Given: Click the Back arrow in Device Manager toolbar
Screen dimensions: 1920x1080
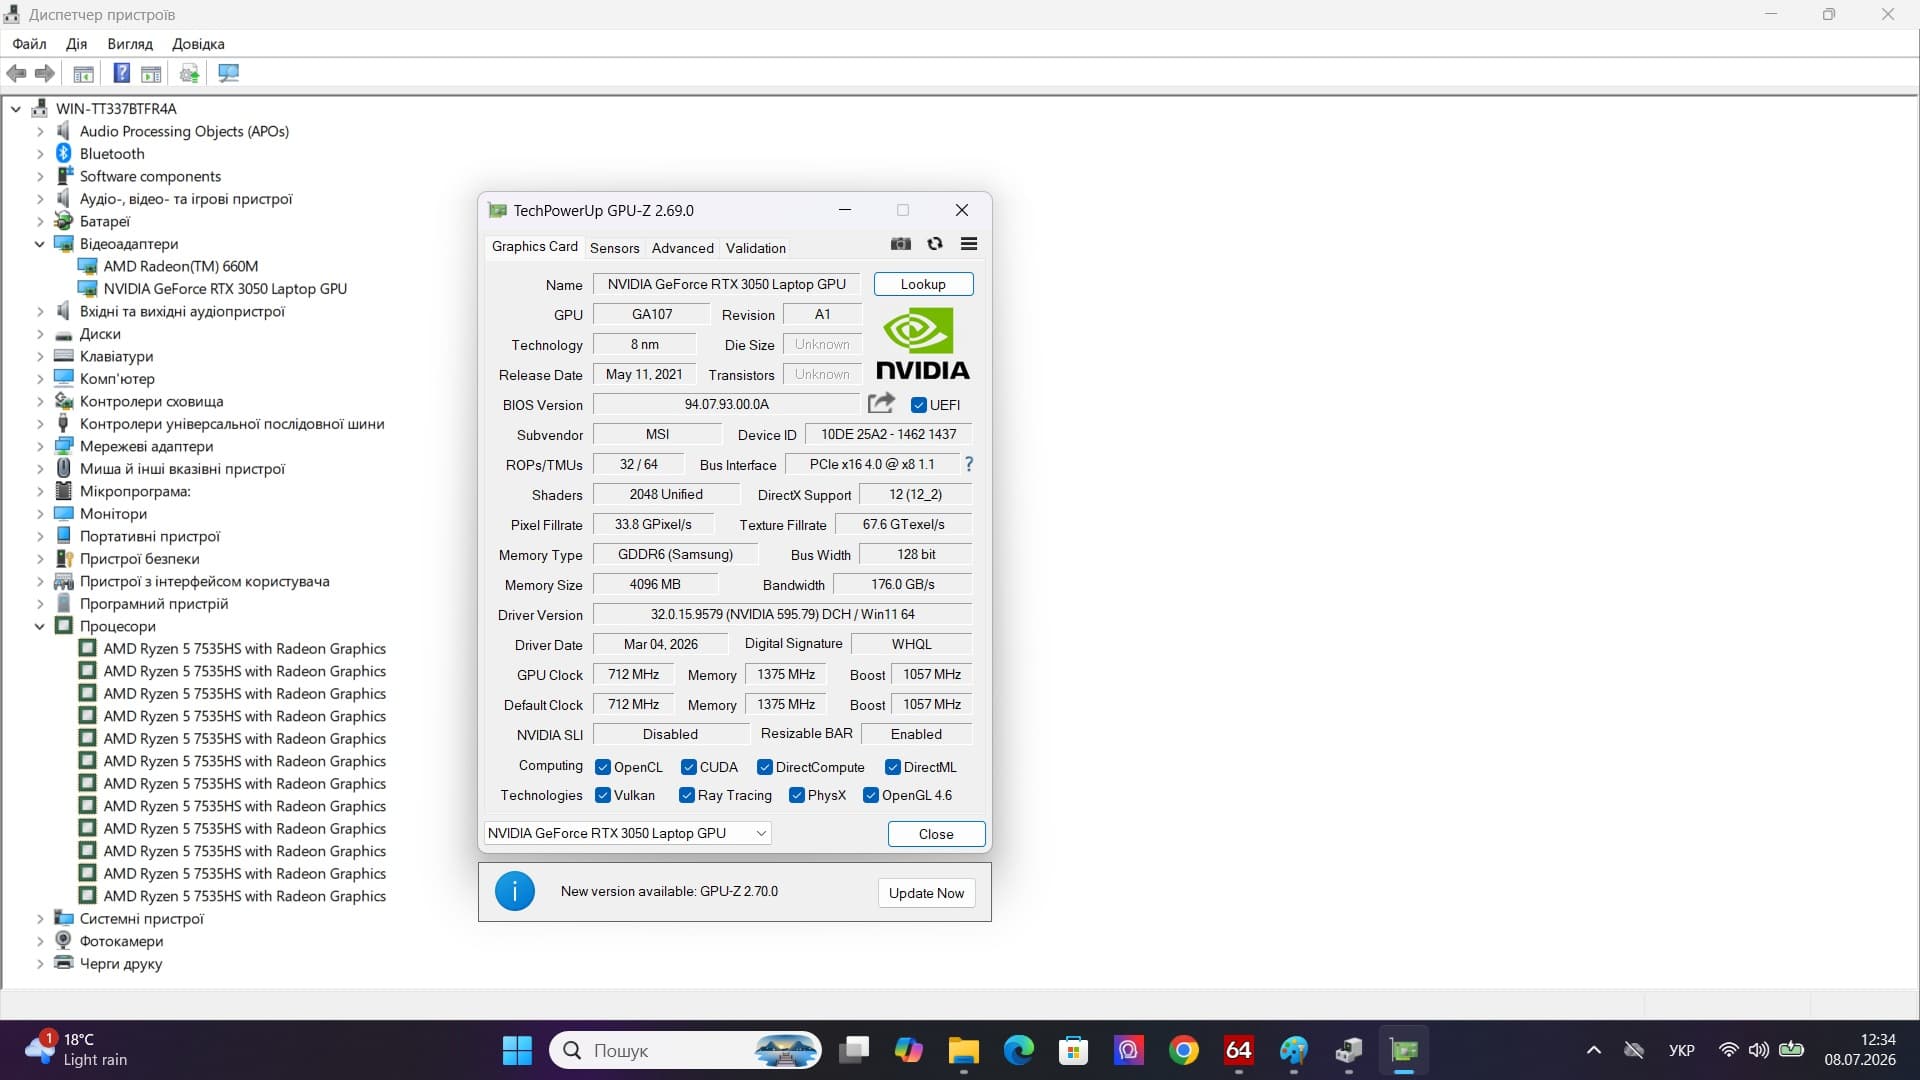Looking at the screenshot, I should pos(16,73).
